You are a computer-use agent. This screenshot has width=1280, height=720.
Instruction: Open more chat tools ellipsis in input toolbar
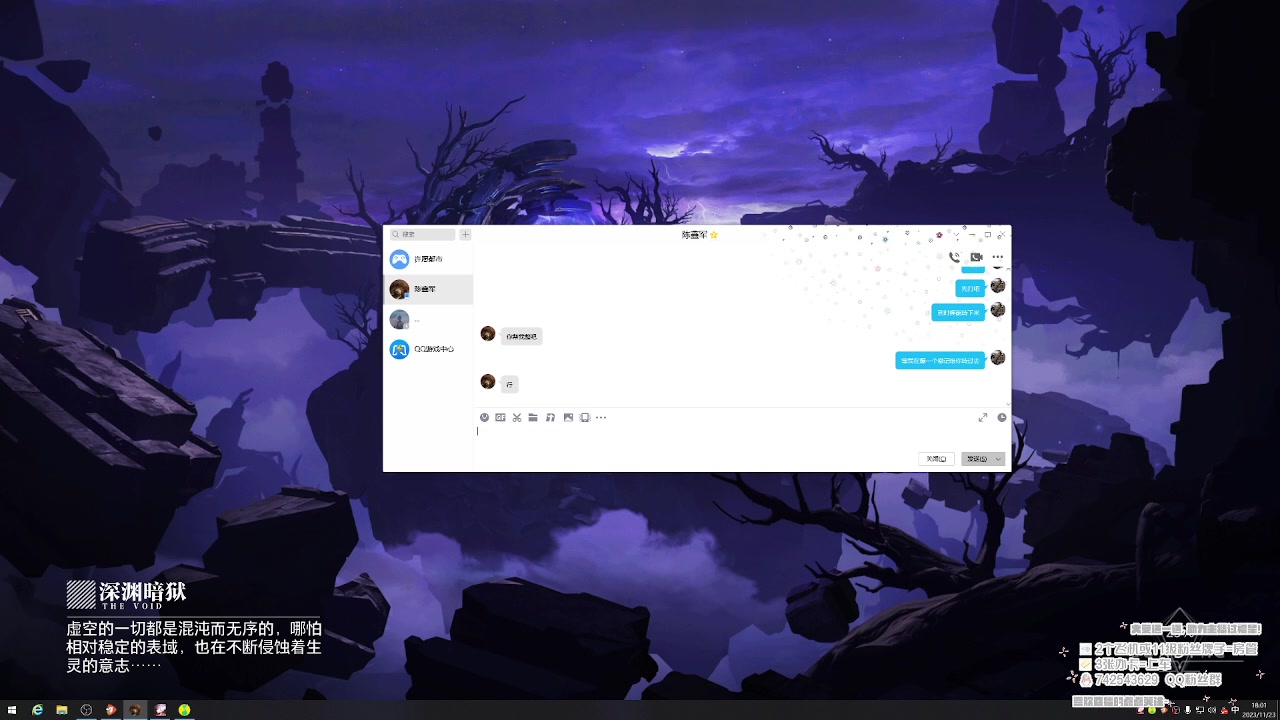pyautogui.click(x=601, y=417)
